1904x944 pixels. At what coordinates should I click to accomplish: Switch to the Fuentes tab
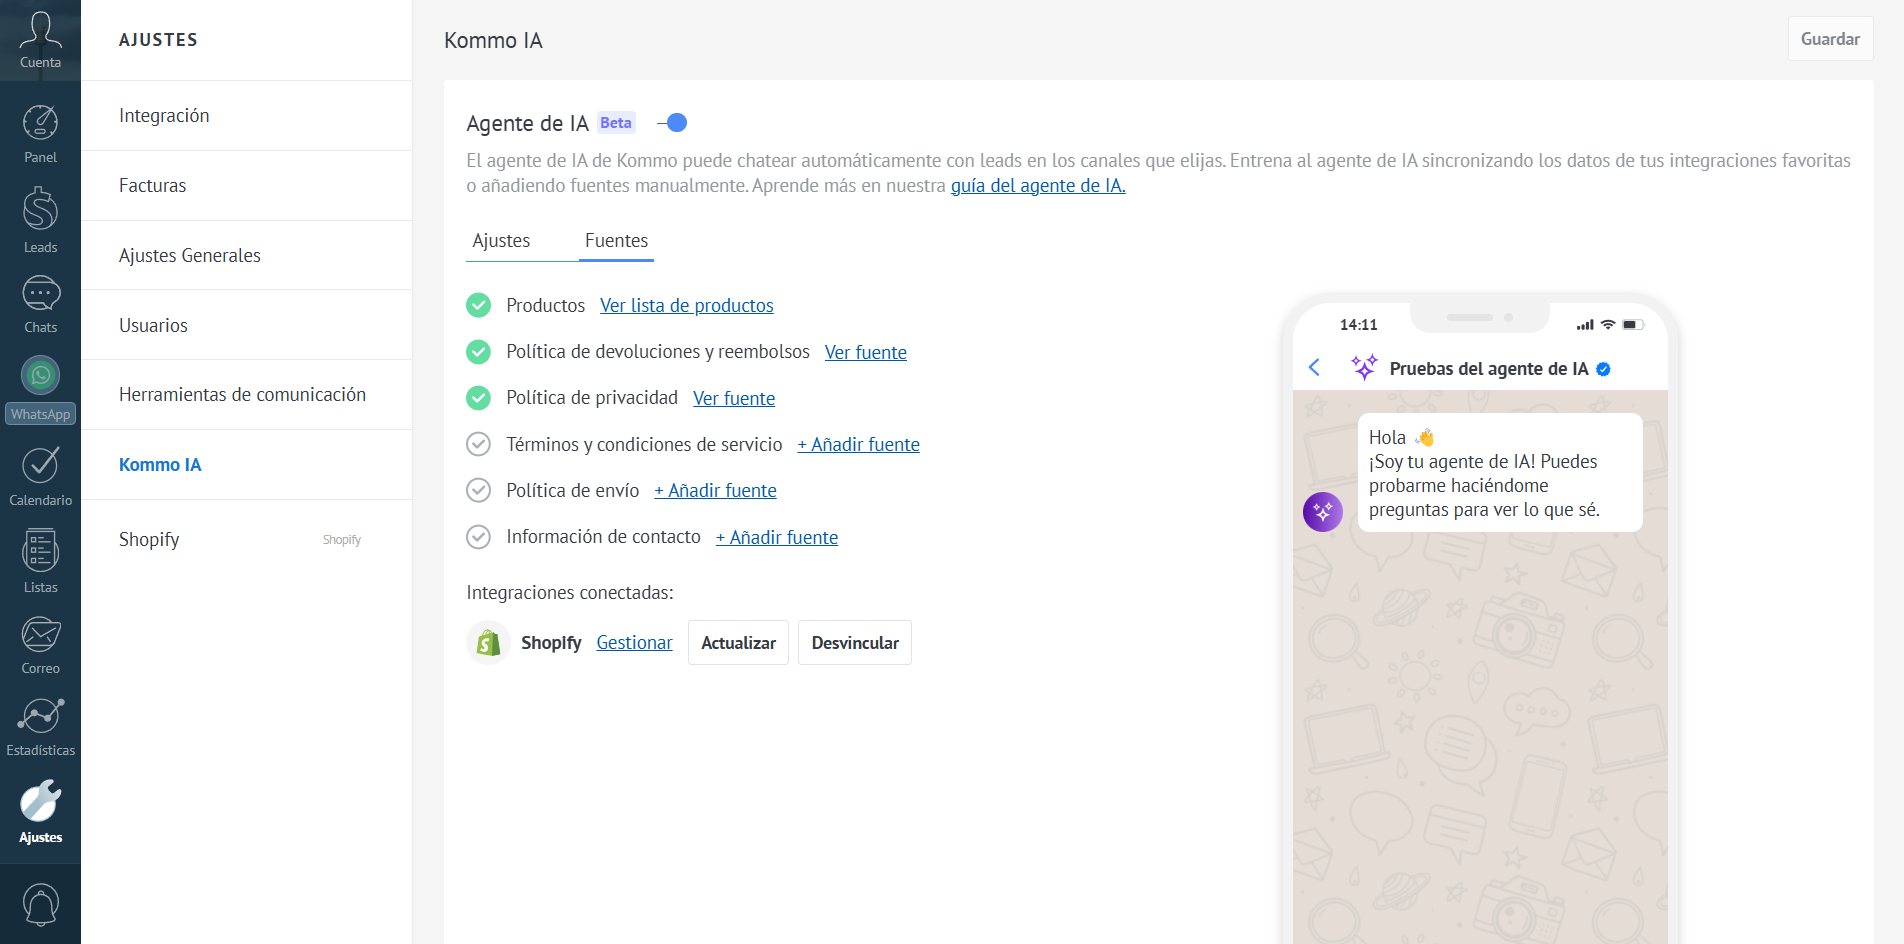[x=616, y=241]
